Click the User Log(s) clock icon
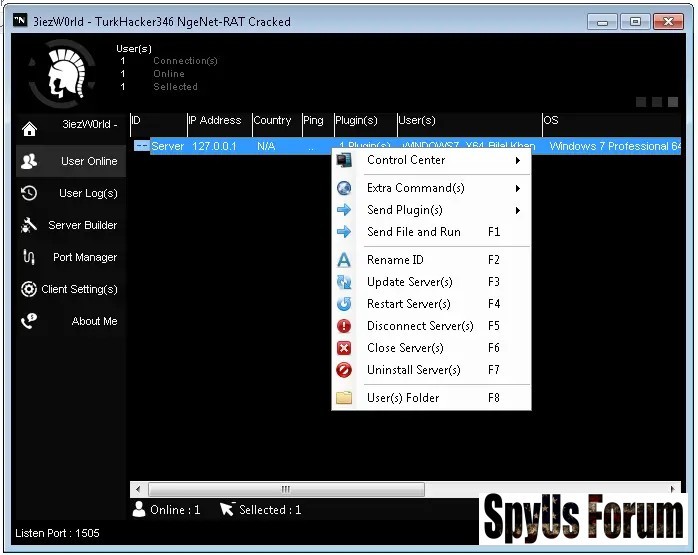 point(29,193)
